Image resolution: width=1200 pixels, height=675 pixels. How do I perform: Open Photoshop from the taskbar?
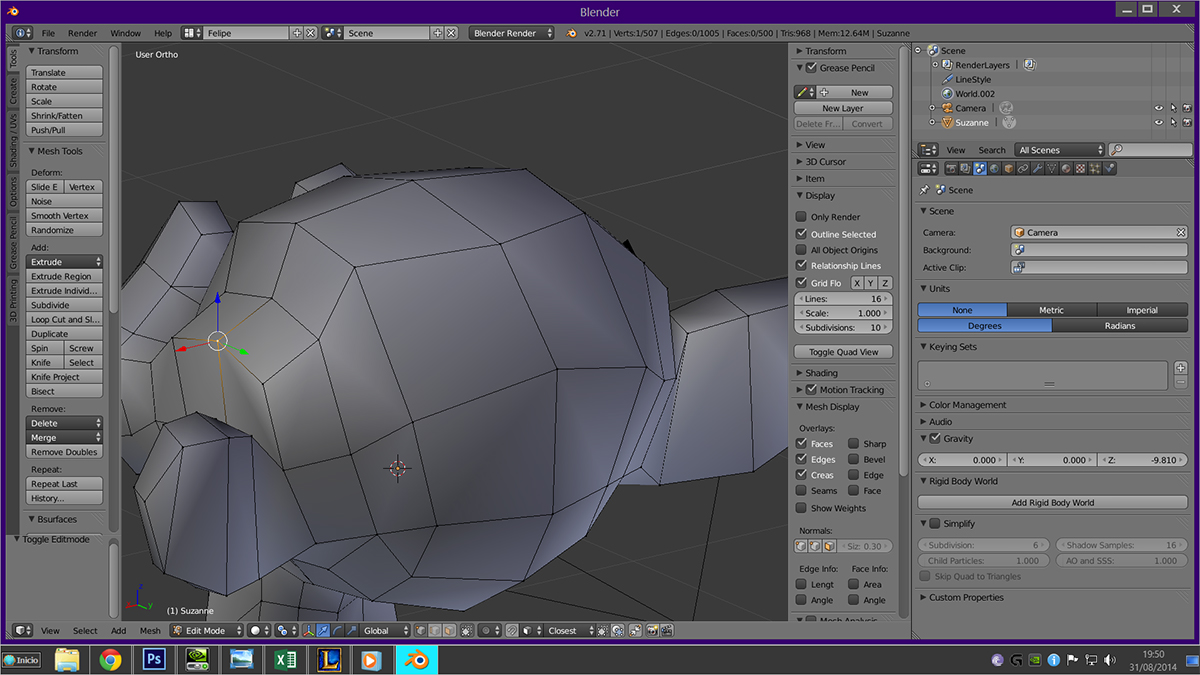click(x=154, y=660)
